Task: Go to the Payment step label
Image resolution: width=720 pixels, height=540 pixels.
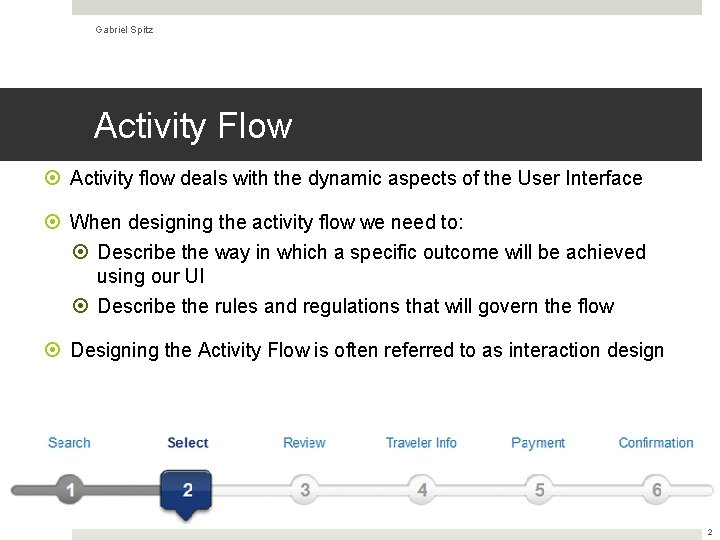Action: click(x=538, y=443)
